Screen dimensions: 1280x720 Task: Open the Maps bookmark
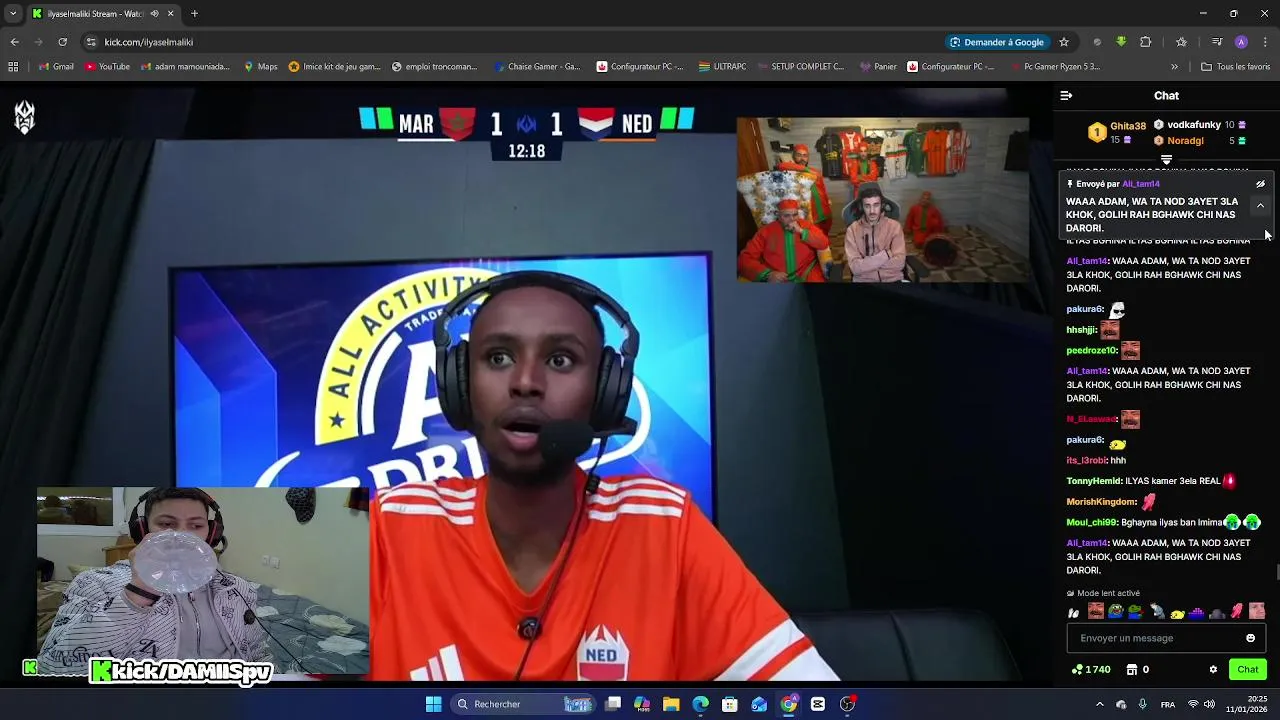click(x=261, y=67)
